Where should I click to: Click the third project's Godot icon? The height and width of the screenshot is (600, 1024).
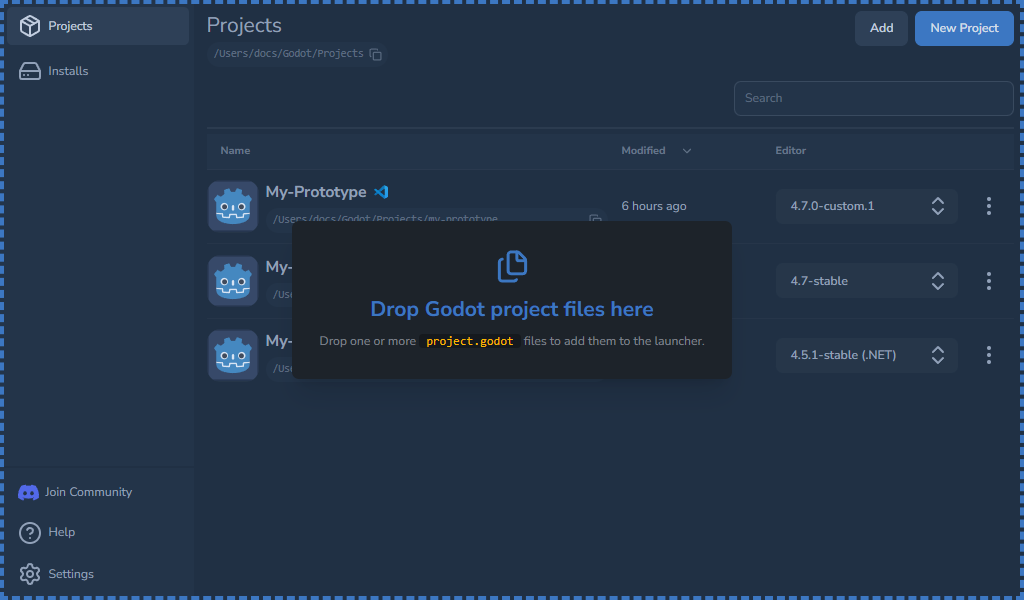(232, 355)
